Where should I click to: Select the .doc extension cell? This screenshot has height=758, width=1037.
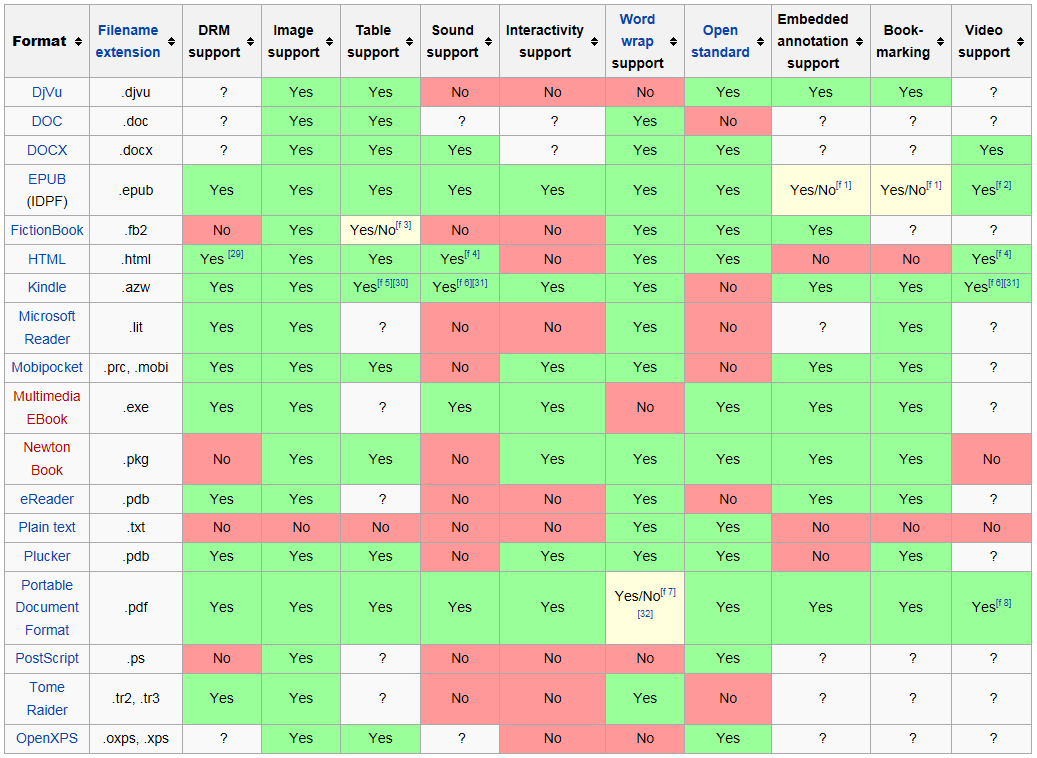pos(136,121)
